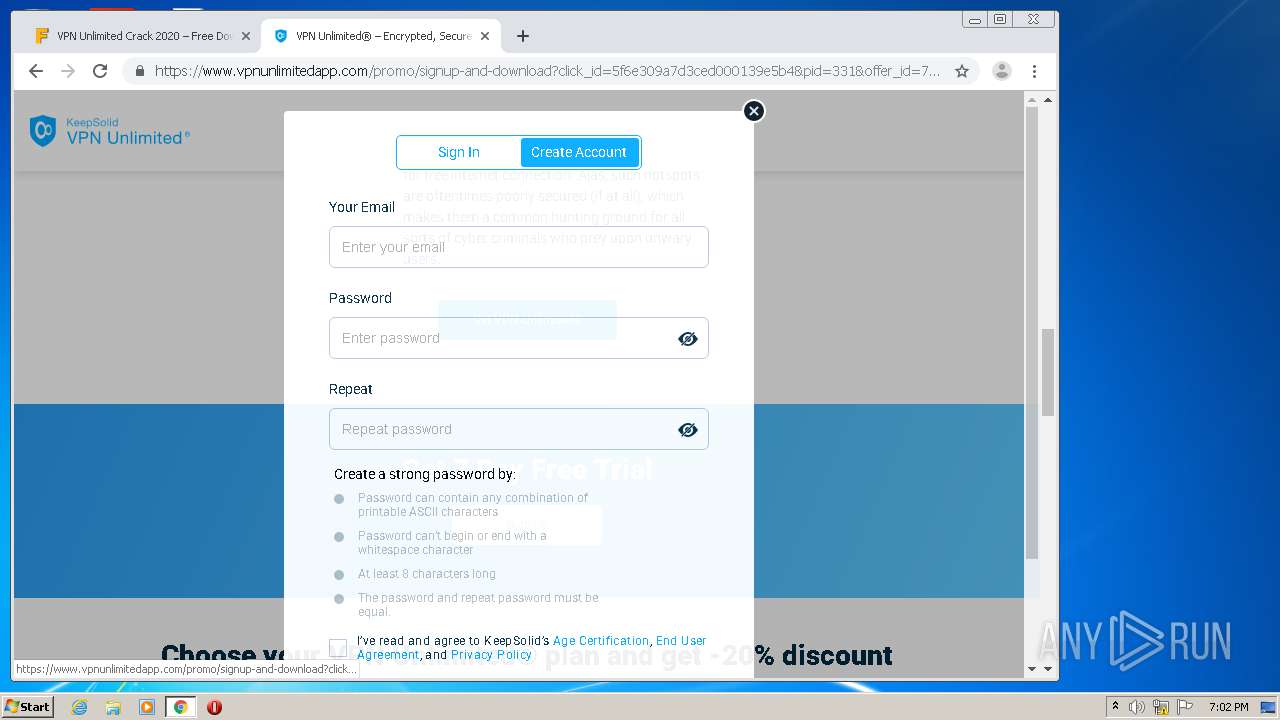Image resolution: width=1280 pixels, height=720 pixels.
Task: Switch to VPN Unlimited Crack 2020 tab
Action: pos(143,36)
